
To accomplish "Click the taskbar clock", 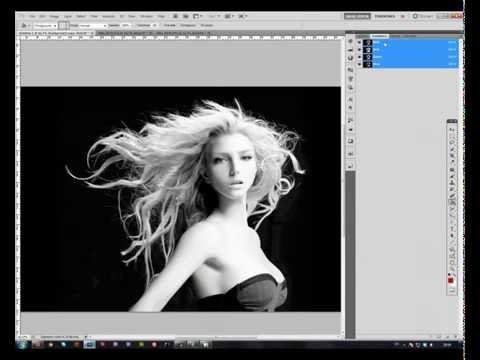I will (x=447, y=345).
